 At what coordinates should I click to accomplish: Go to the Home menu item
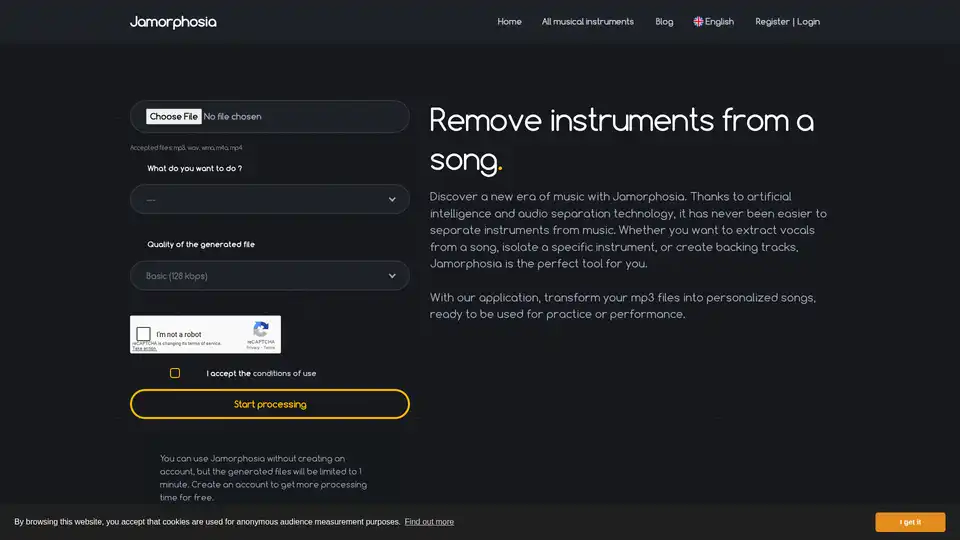pyautogui.click(x=509, y=21)
